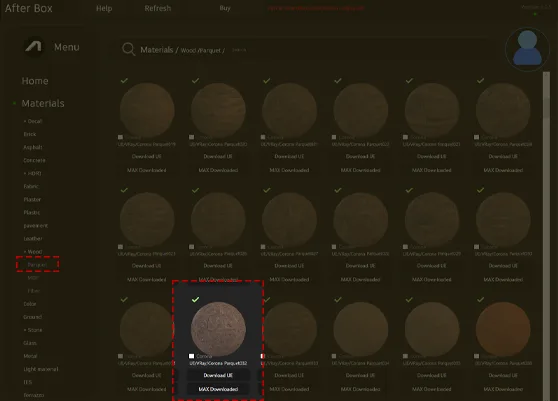Click the magnifier search icon

point(128,49)
